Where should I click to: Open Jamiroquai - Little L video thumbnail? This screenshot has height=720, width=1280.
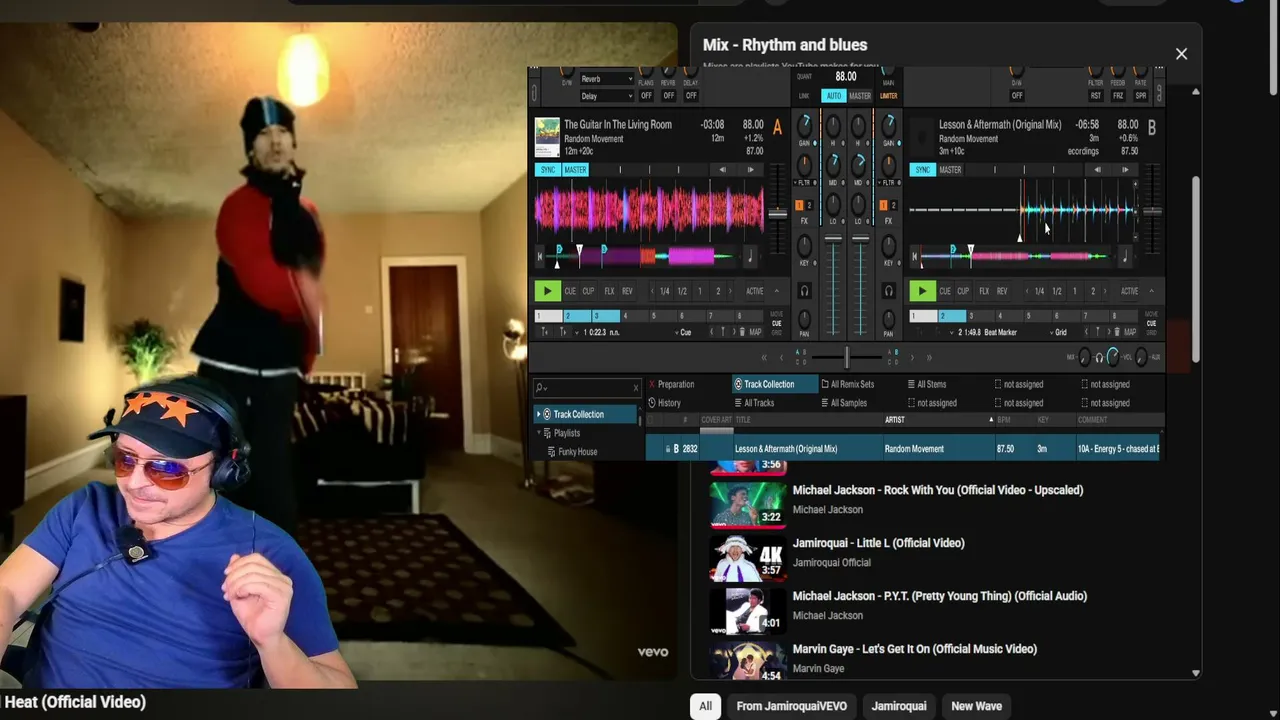click(x=748, y=558)
